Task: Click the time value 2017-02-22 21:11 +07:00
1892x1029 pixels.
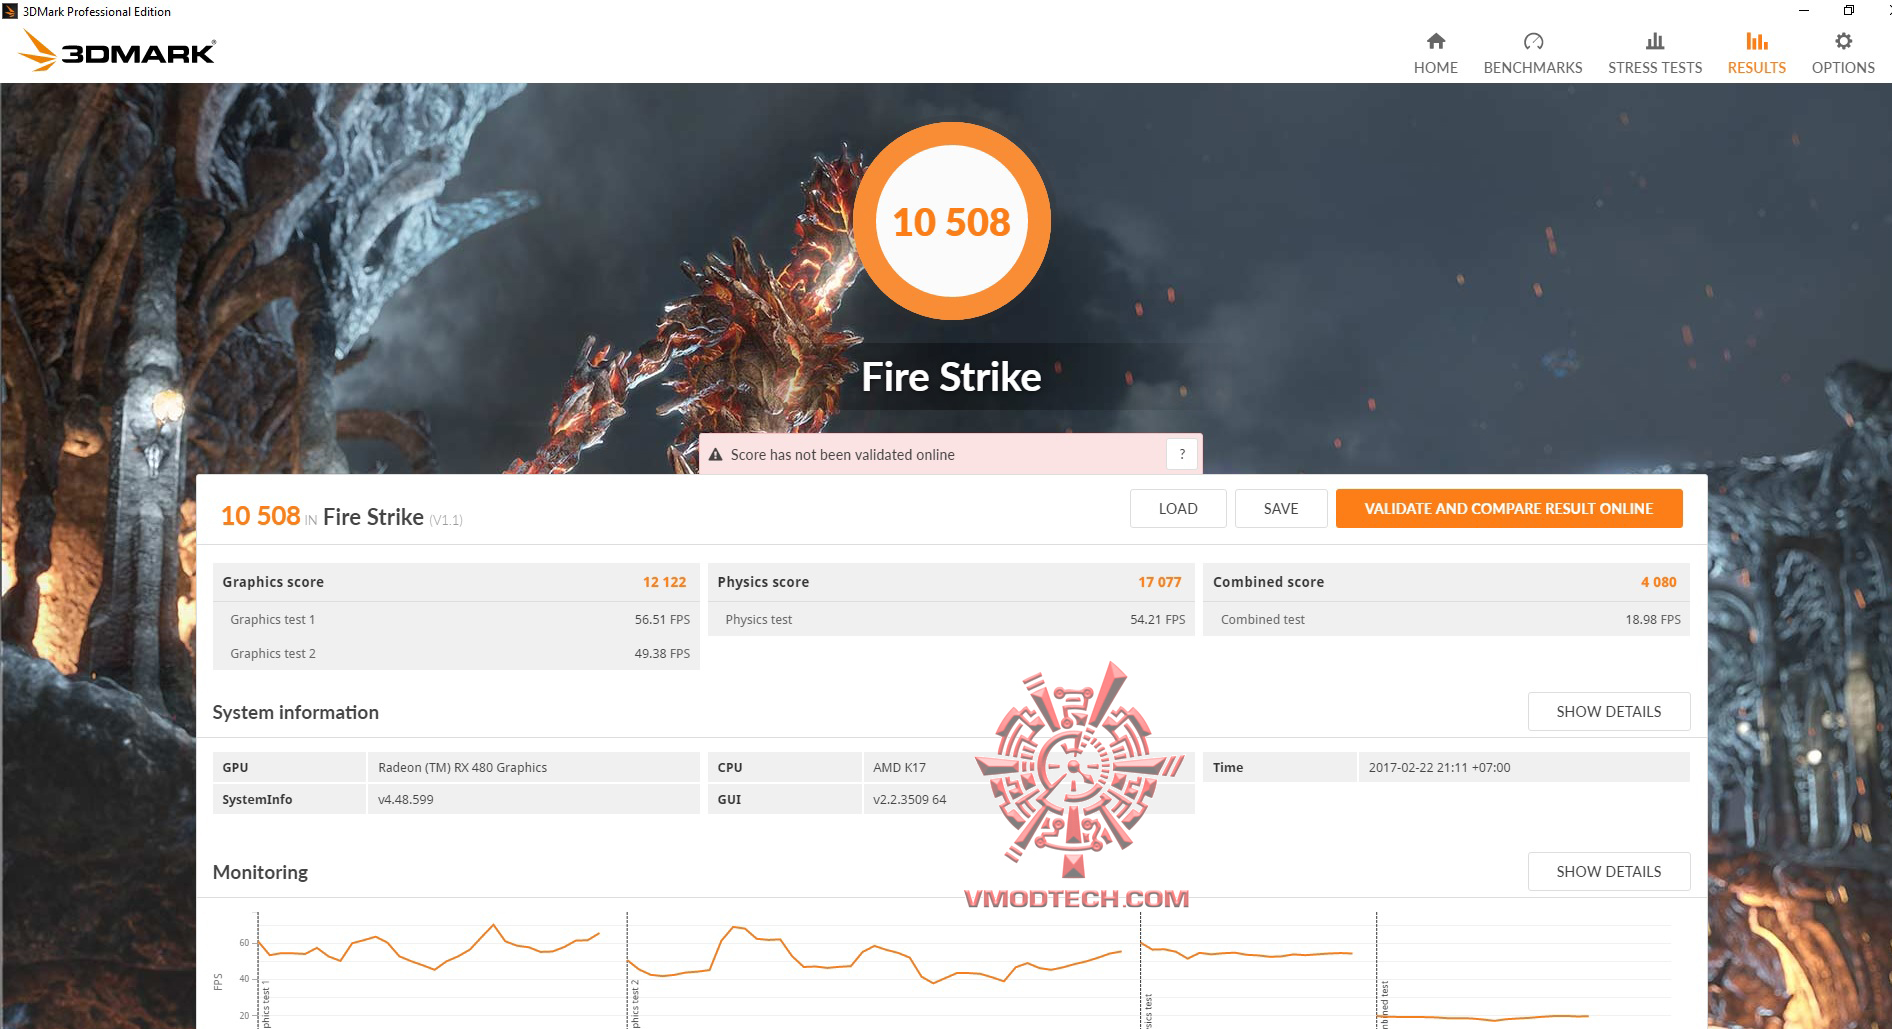Action: (x=1439, y=768)
